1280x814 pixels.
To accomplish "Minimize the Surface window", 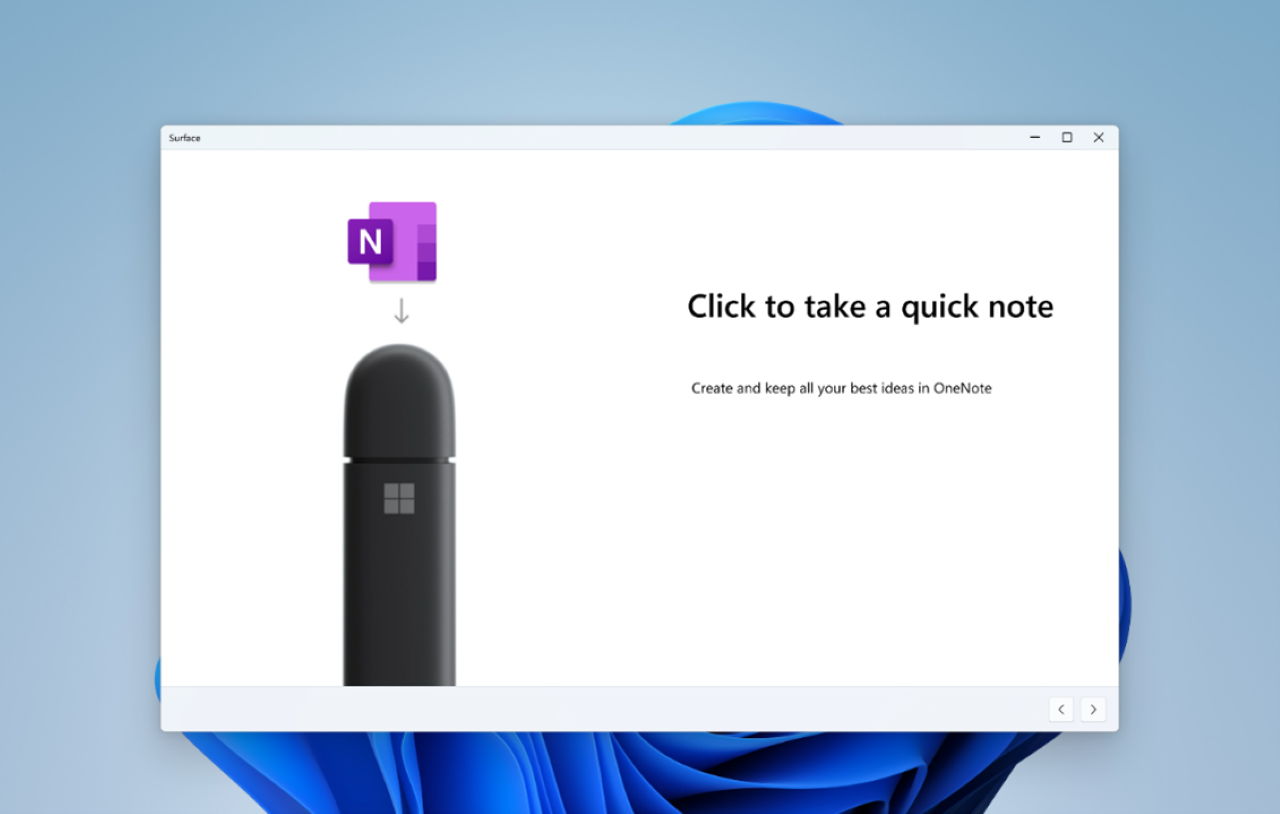I will pyautogui.click(x=1035, y=138).
